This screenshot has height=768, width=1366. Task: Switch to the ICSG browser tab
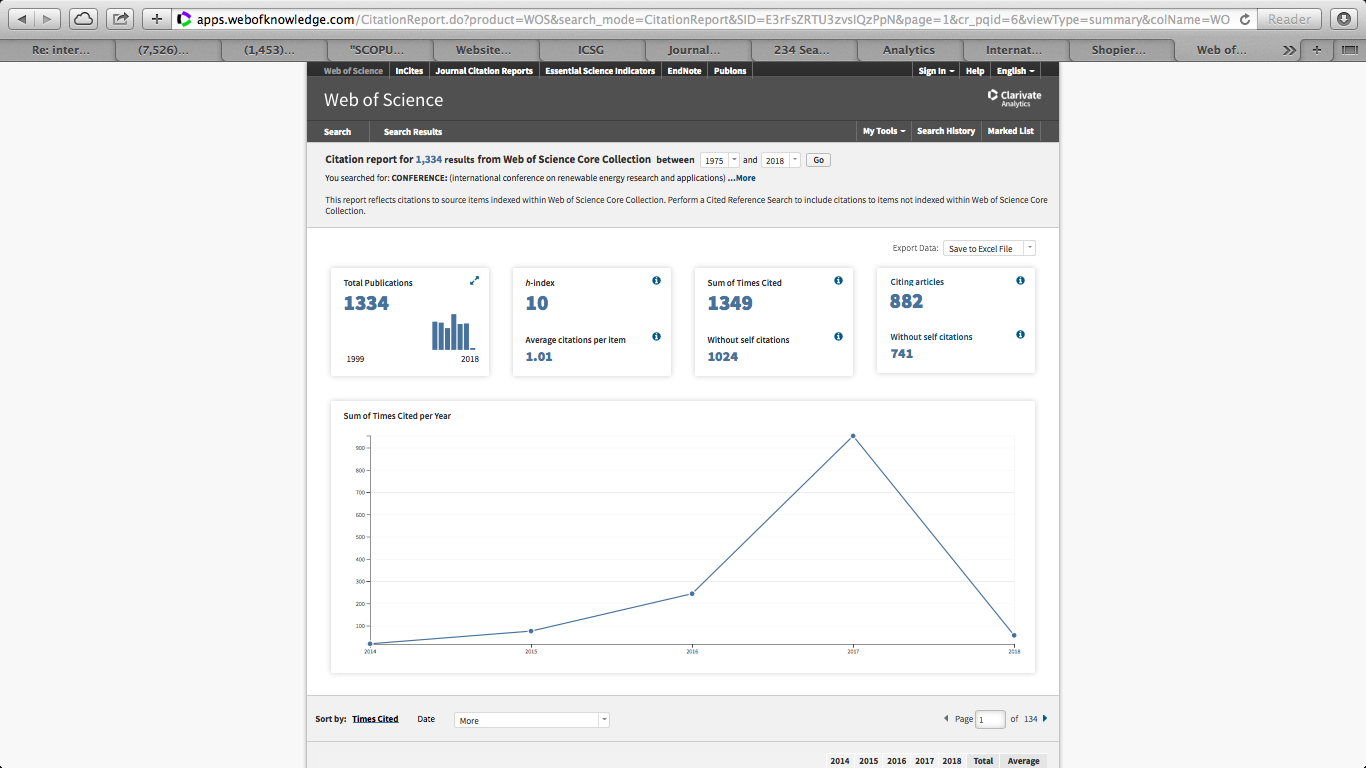[591, 50]
